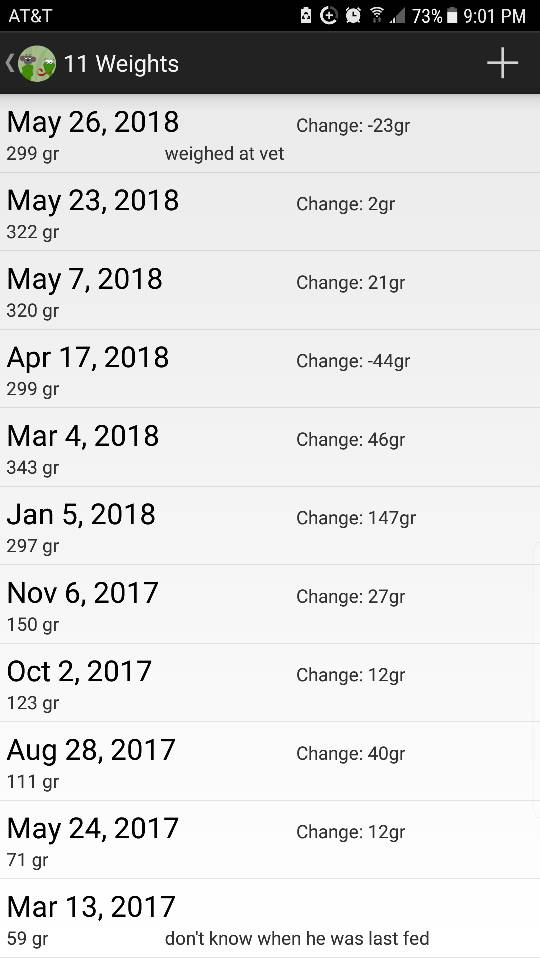Tap the cellular signal strength icon
The image size is (540, 960).
pos(397,17)
